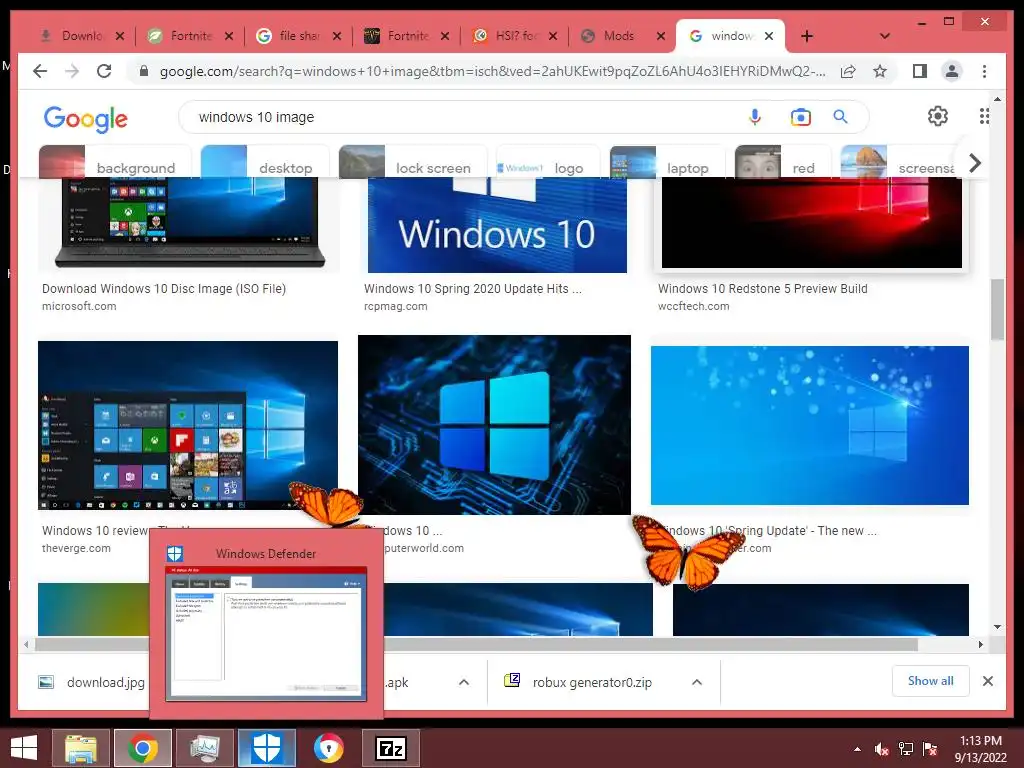
Task: Submit the search with the magnifier
Action: [840, 117]
